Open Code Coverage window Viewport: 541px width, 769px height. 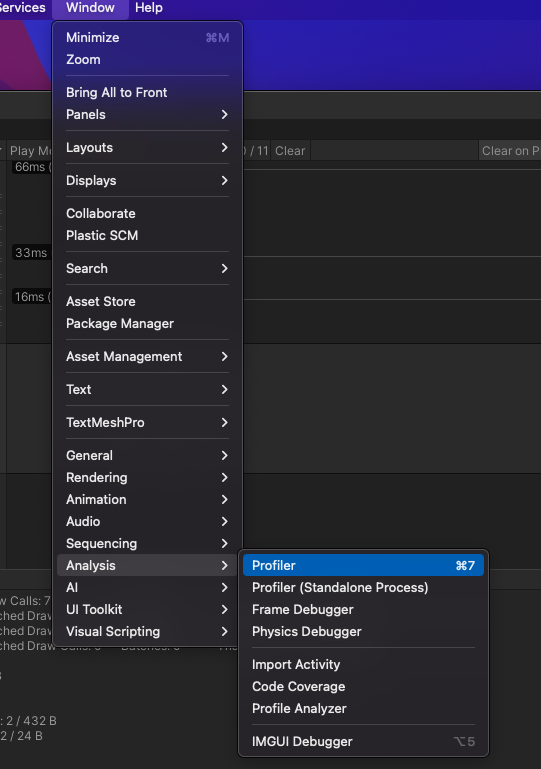tap(363, 686)
